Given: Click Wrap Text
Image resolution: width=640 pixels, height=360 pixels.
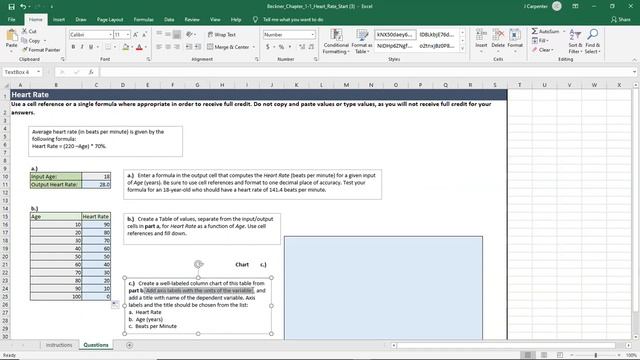Looking at the screenshot, I should (221, 35).
